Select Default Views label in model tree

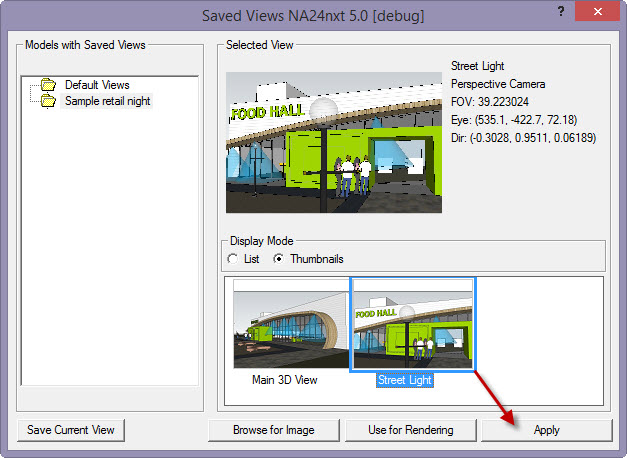click(97, 85)
